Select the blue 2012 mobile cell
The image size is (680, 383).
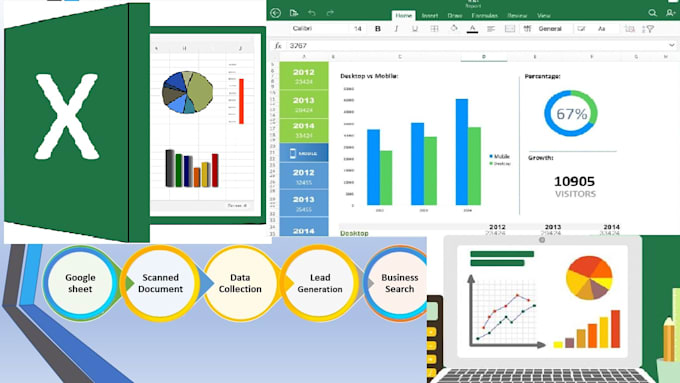pos(304,176)
